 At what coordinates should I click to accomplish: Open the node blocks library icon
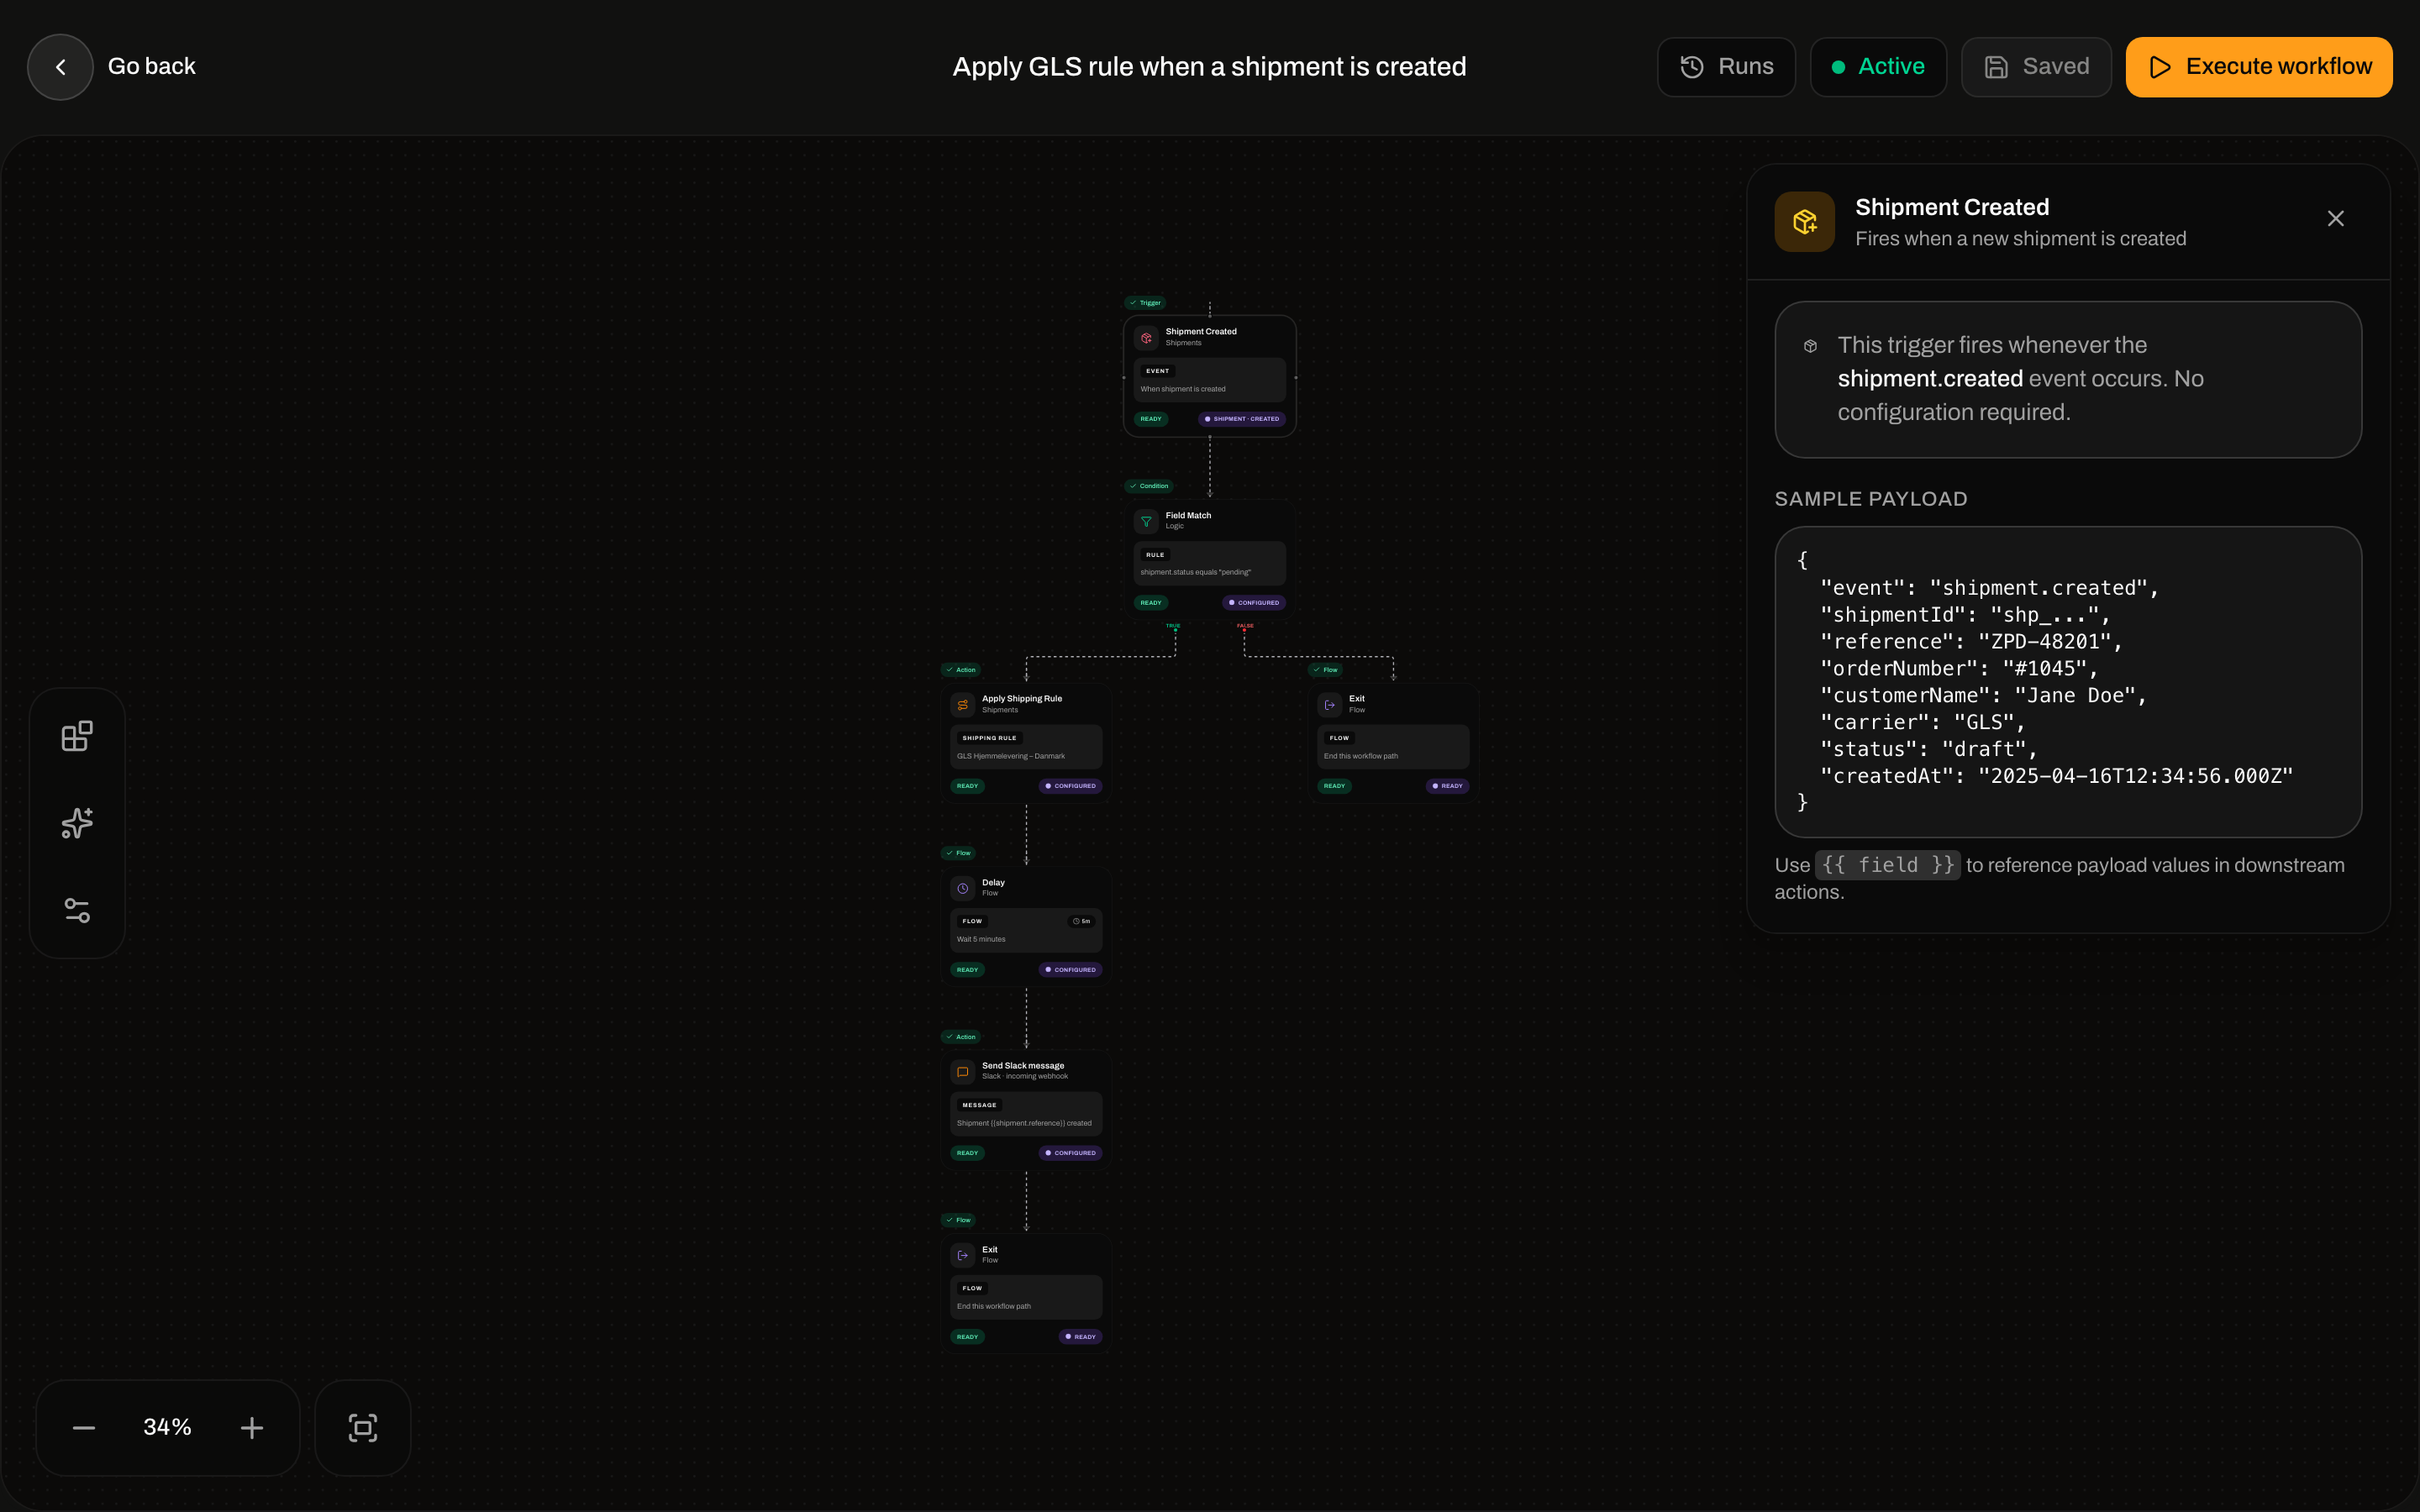pyautogui.click(x=77, y=736)
